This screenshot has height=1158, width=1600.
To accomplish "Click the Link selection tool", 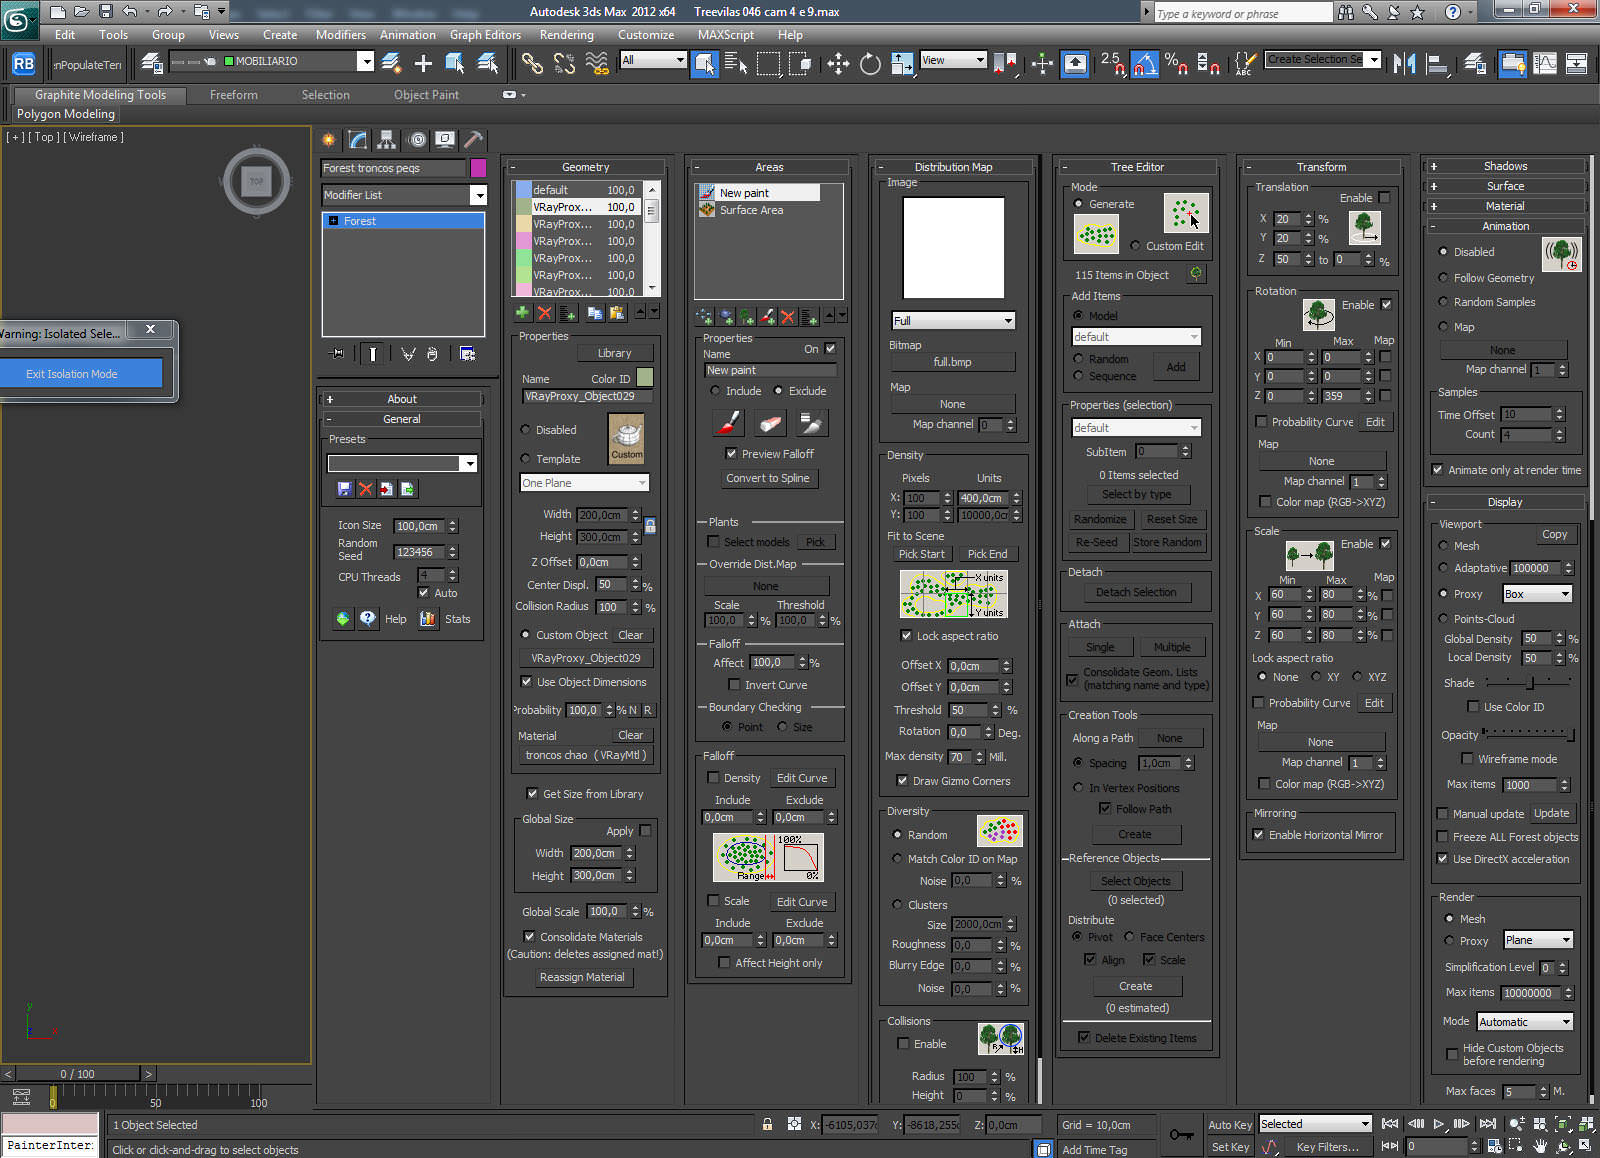I will (x=532, y=64).
